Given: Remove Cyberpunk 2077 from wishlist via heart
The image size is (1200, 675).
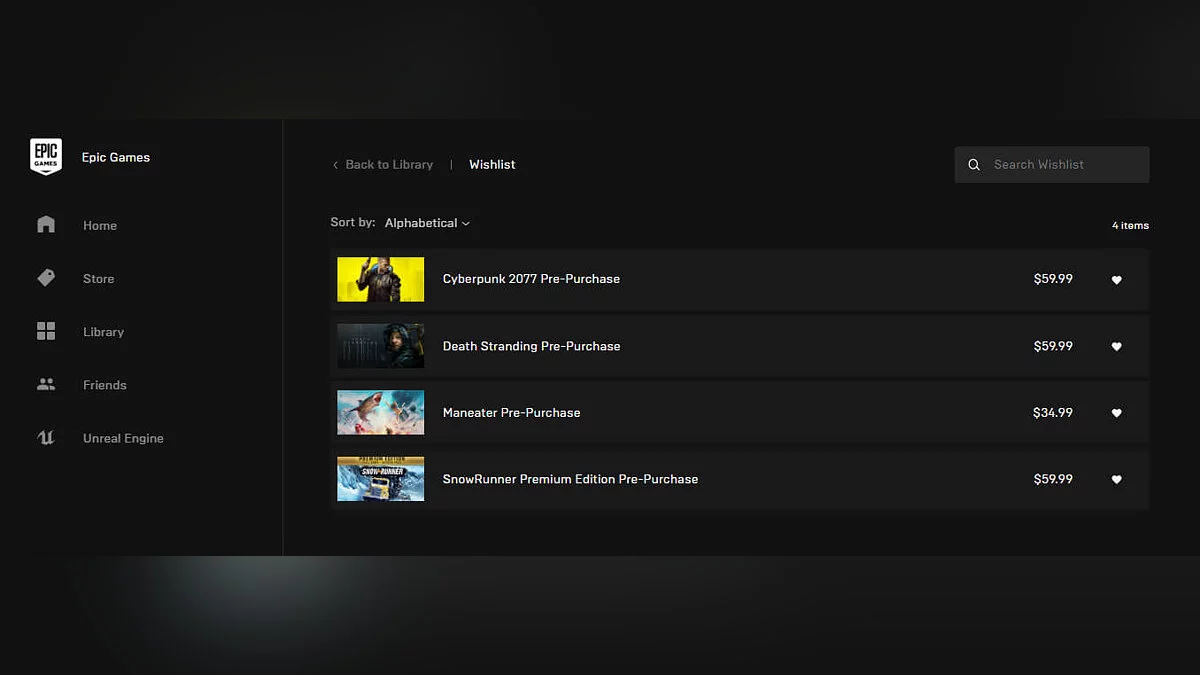Looking at the screenshot, I should (1116, 280).
